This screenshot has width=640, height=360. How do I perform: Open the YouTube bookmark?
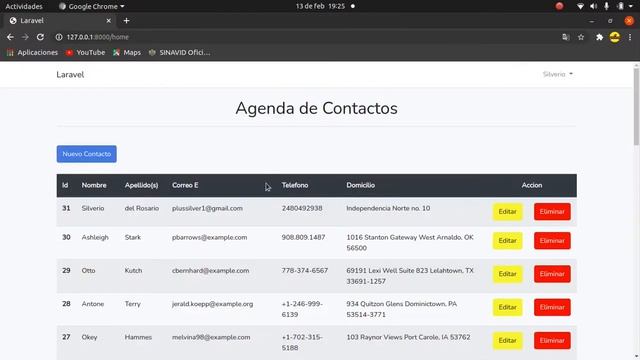point(86,53)
